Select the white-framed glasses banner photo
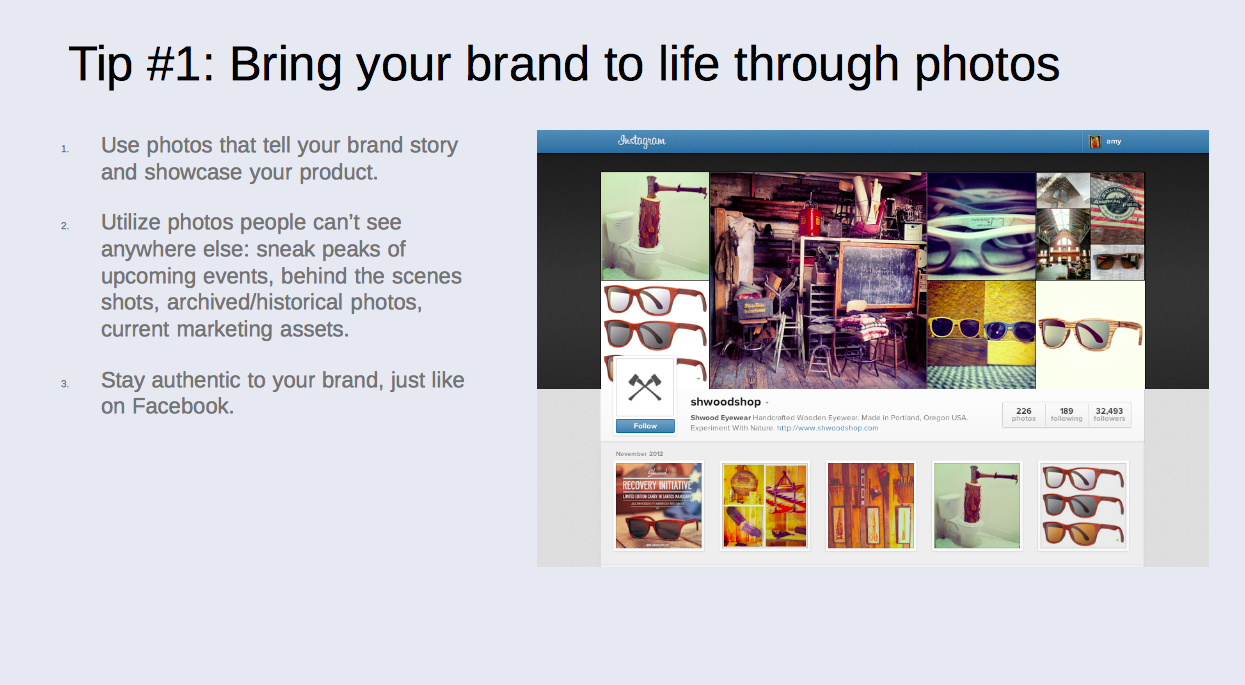The image size is (1245, 685). (x=981, y=226)
